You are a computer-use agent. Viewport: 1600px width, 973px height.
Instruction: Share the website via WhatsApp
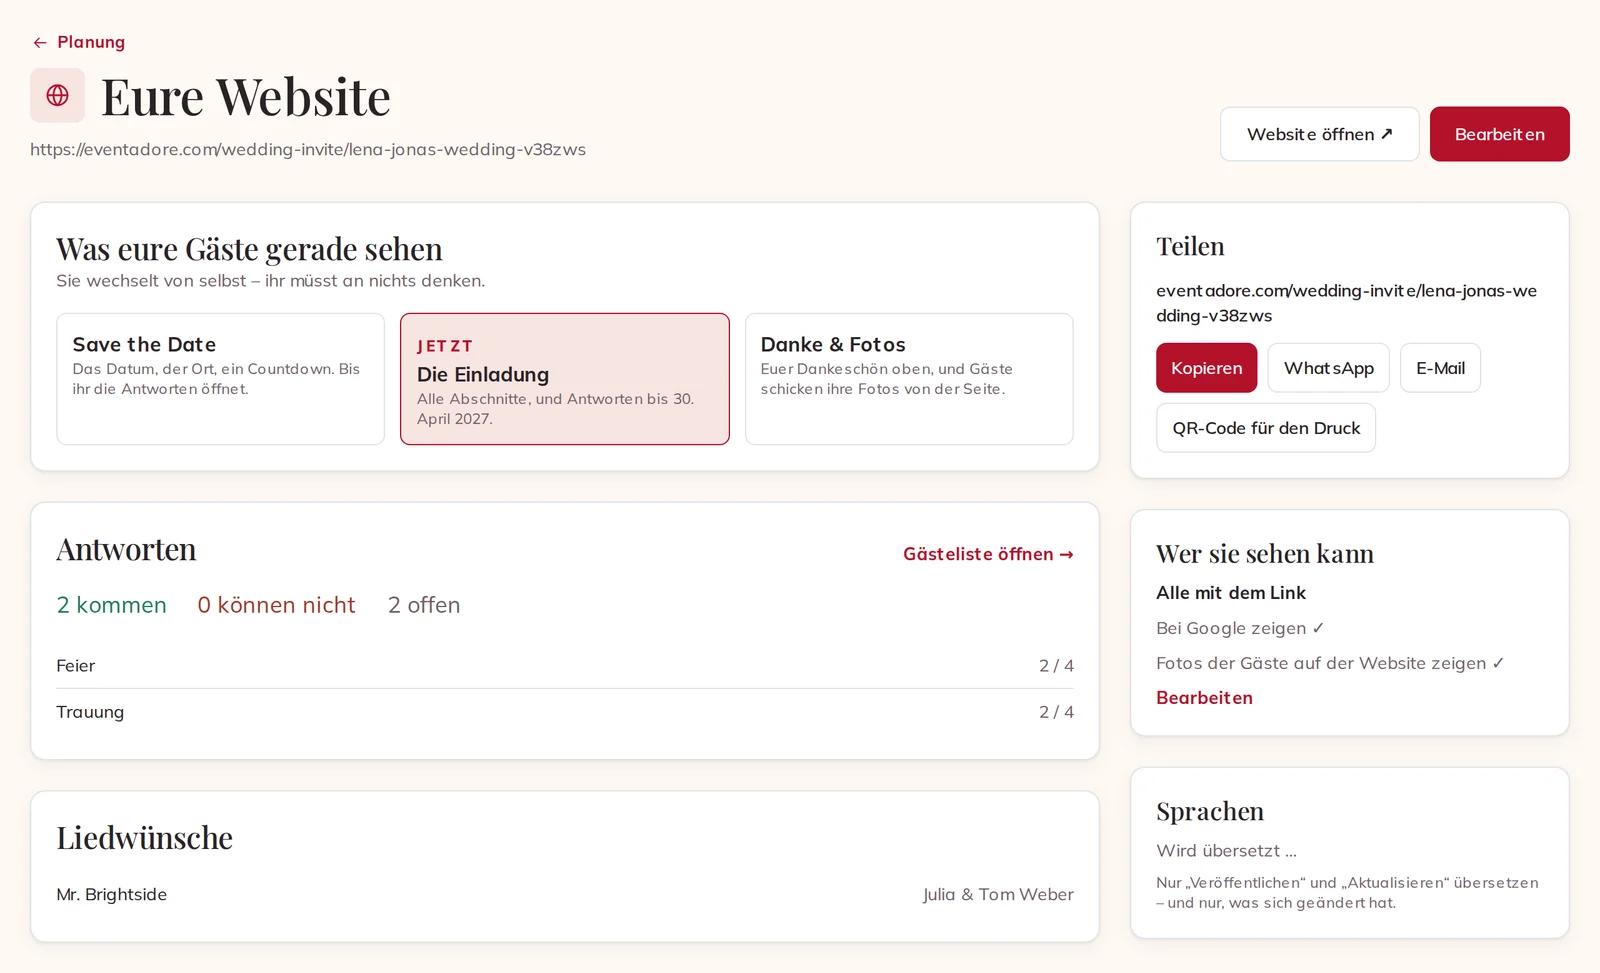point(1329,368)
